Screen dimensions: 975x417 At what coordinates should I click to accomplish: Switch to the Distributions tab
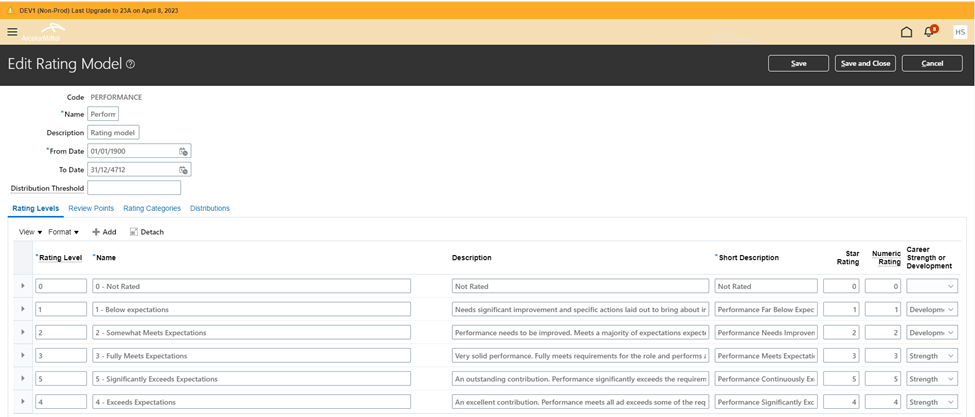pos(210,208)
